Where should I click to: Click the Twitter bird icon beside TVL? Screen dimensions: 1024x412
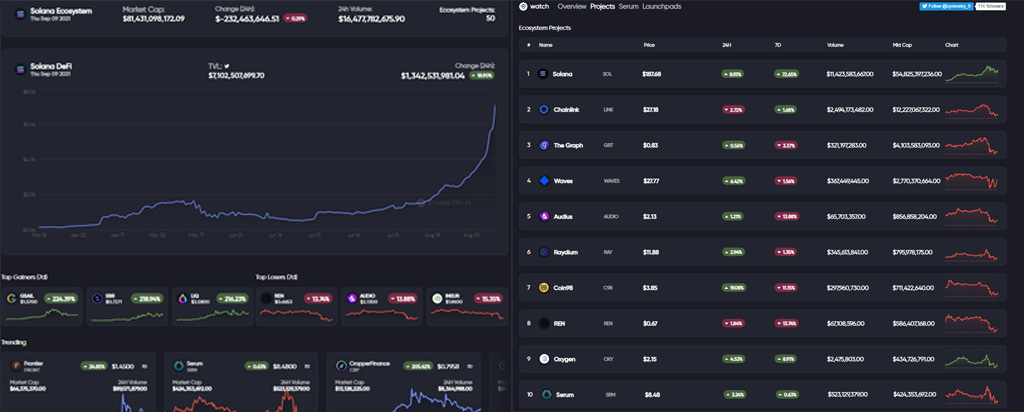coord(227,66)
